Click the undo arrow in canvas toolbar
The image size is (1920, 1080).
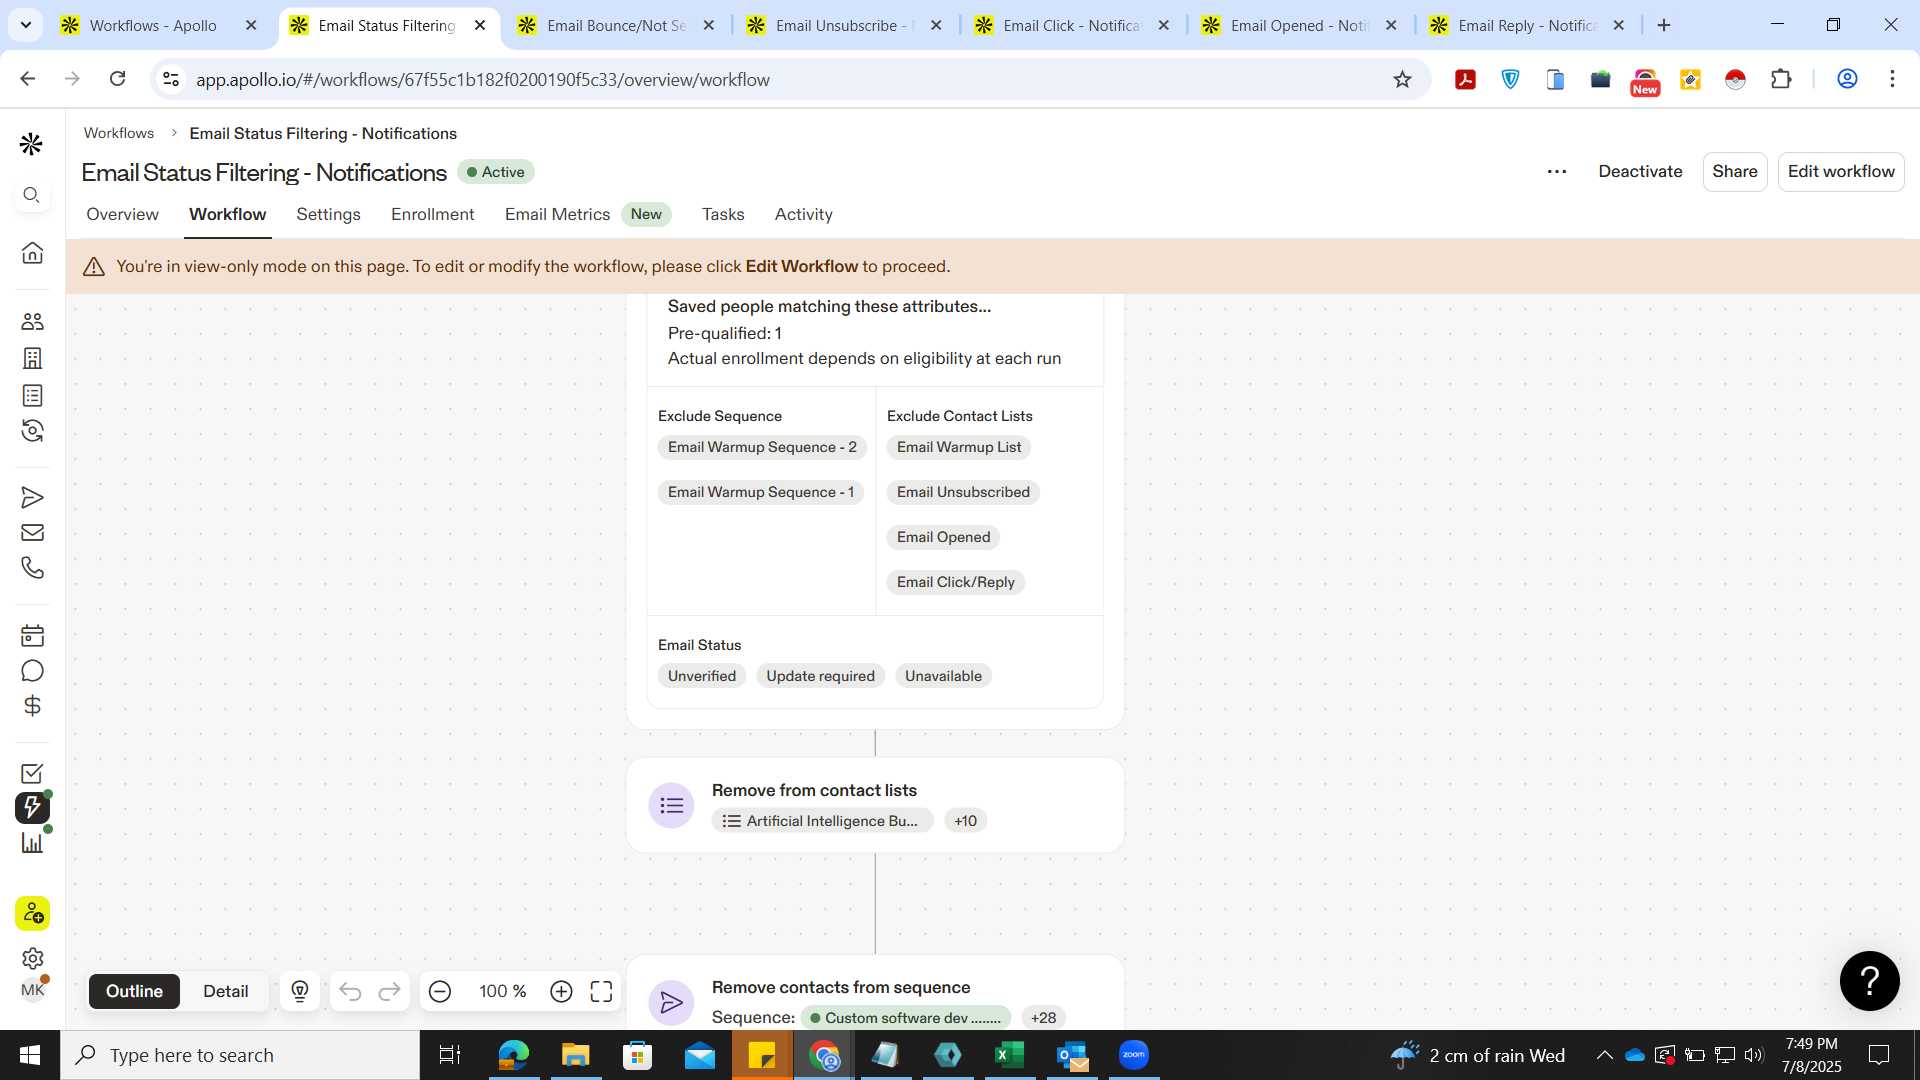coord(350,991)
